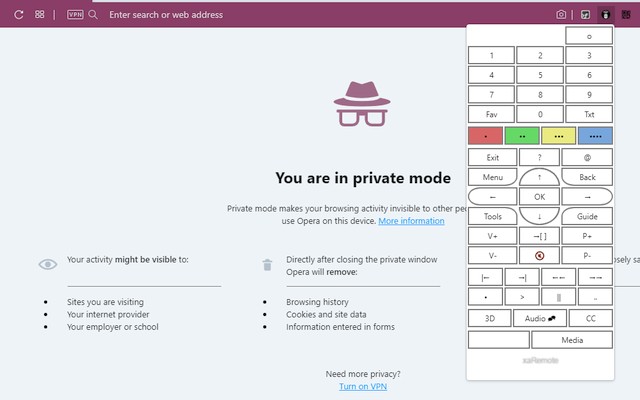This screenshot has width=640, height=400.
Task: Click the blank key beside Media
Action: [x=499, y=340]
